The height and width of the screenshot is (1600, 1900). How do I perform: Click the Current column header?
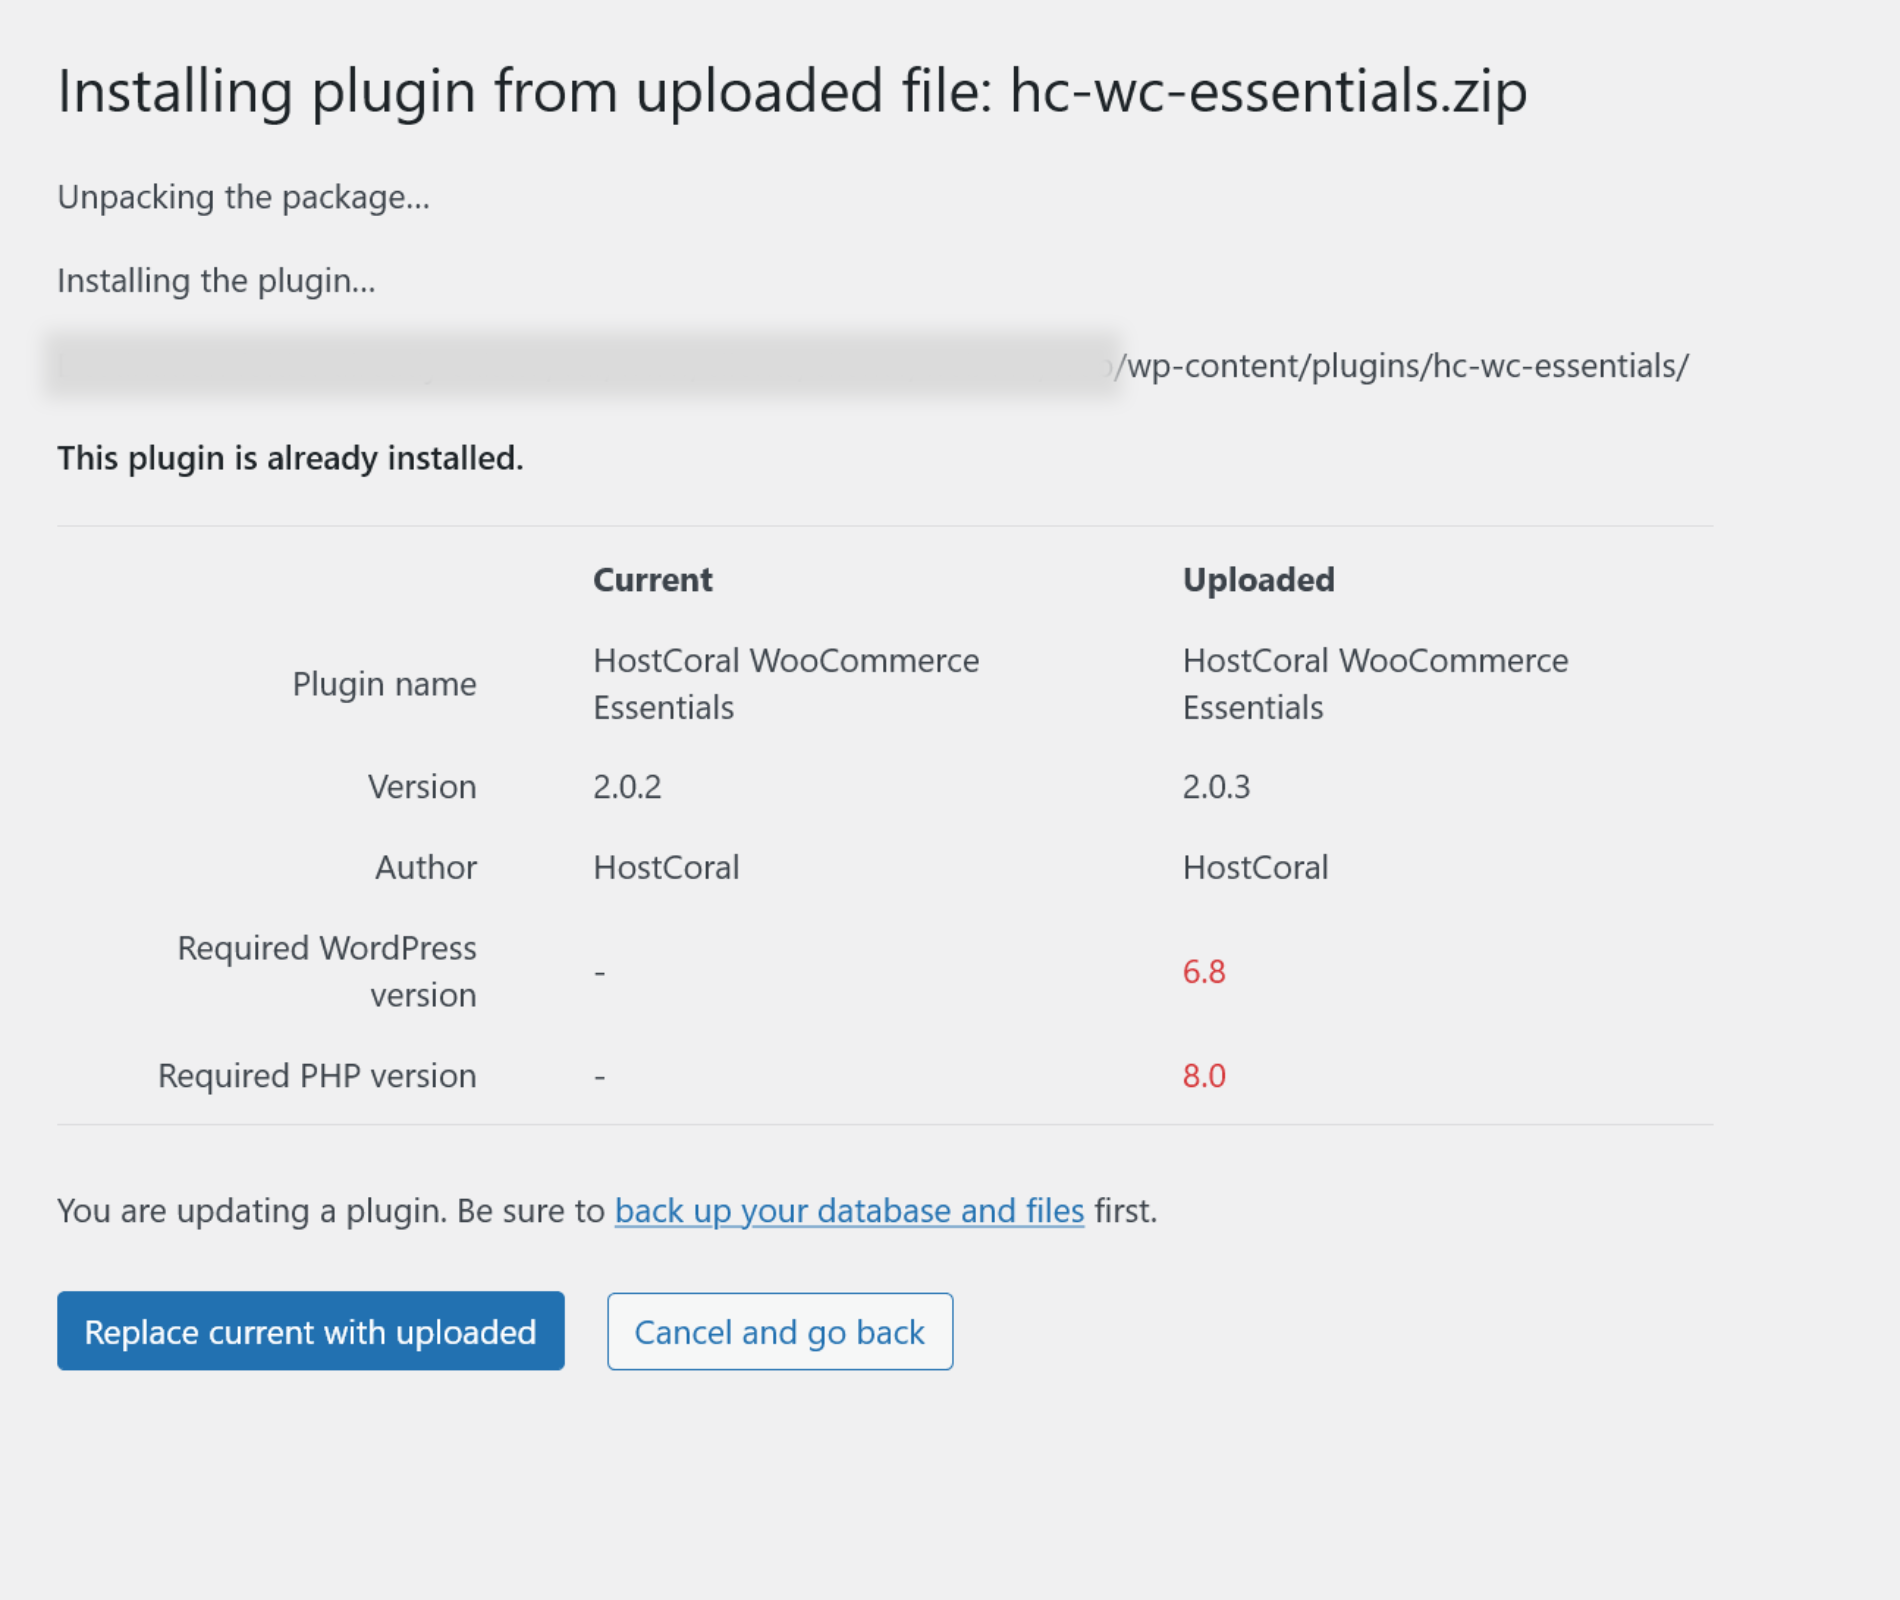[652, 580]
